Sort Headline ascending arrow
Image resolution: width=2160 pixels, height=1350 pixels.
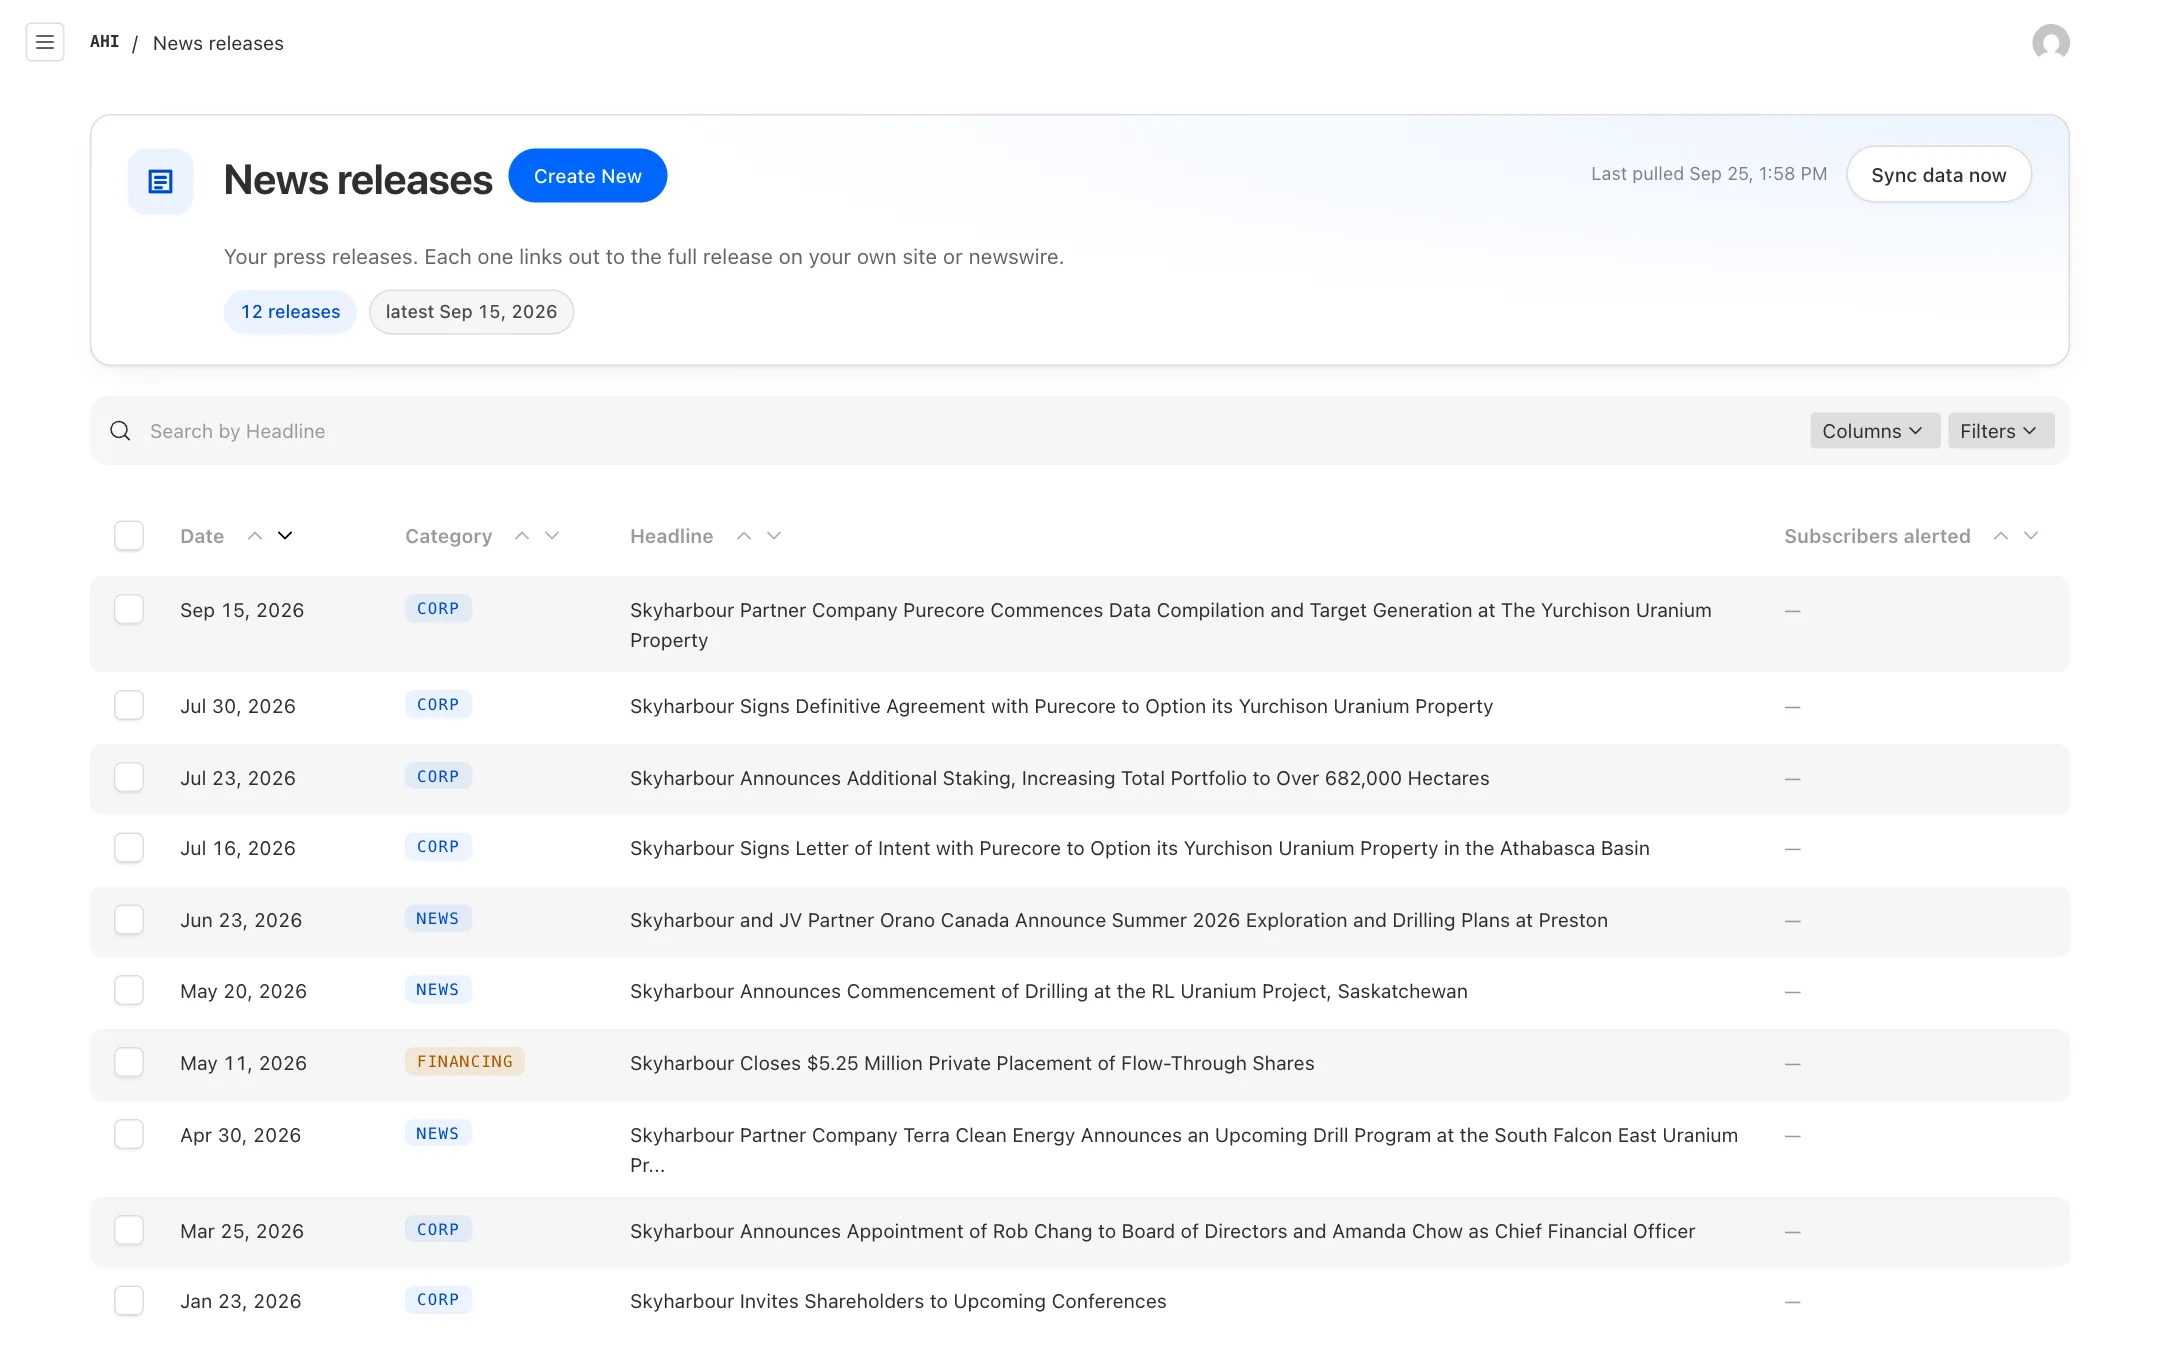pos(744,536)
